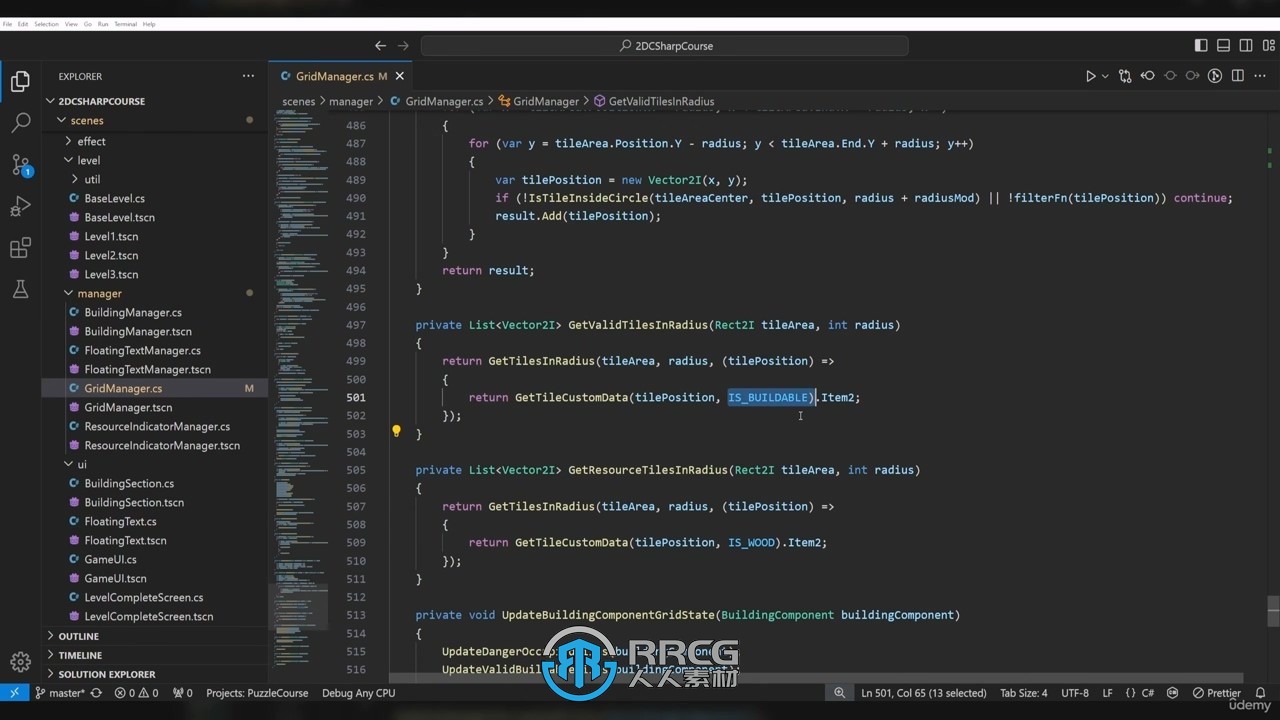Open the Explorer view in activity bar
Image resolution: width=1280 pixels, height=720 pixels.
click(20, 82)
